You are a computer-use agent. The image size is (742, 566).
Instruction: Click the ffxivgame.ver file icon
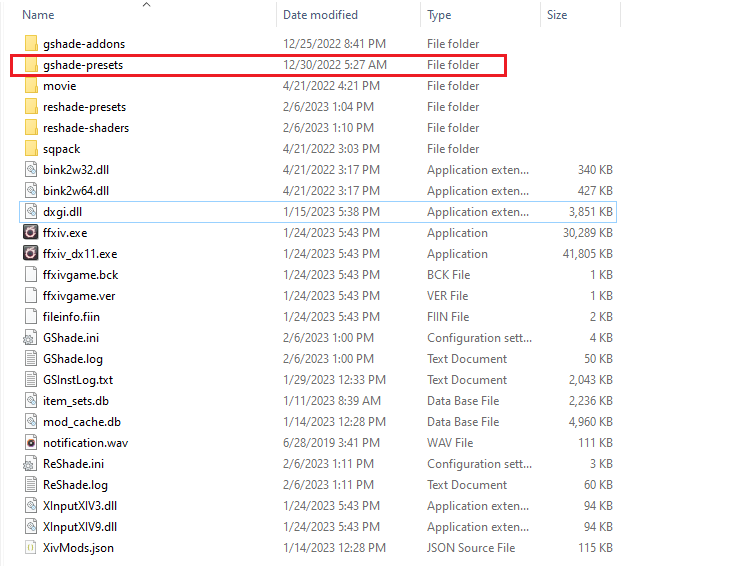[31, 296]
